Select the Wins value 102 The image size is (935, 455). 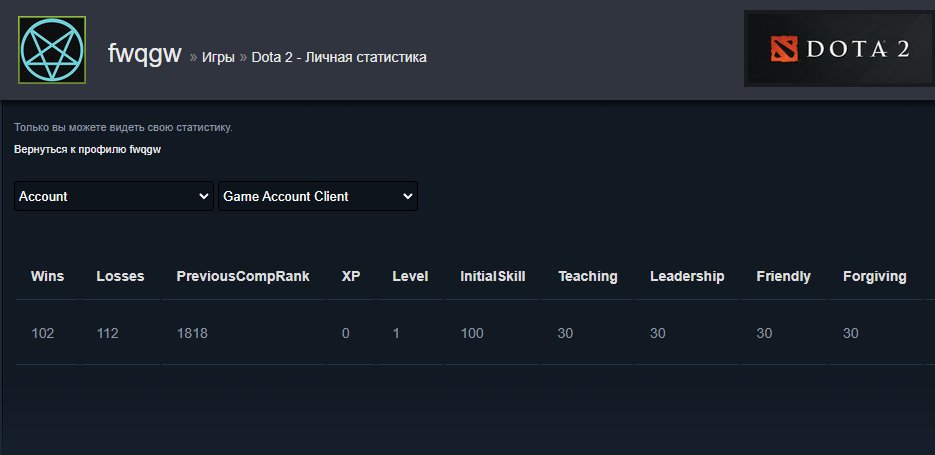(x=42, y=333)
